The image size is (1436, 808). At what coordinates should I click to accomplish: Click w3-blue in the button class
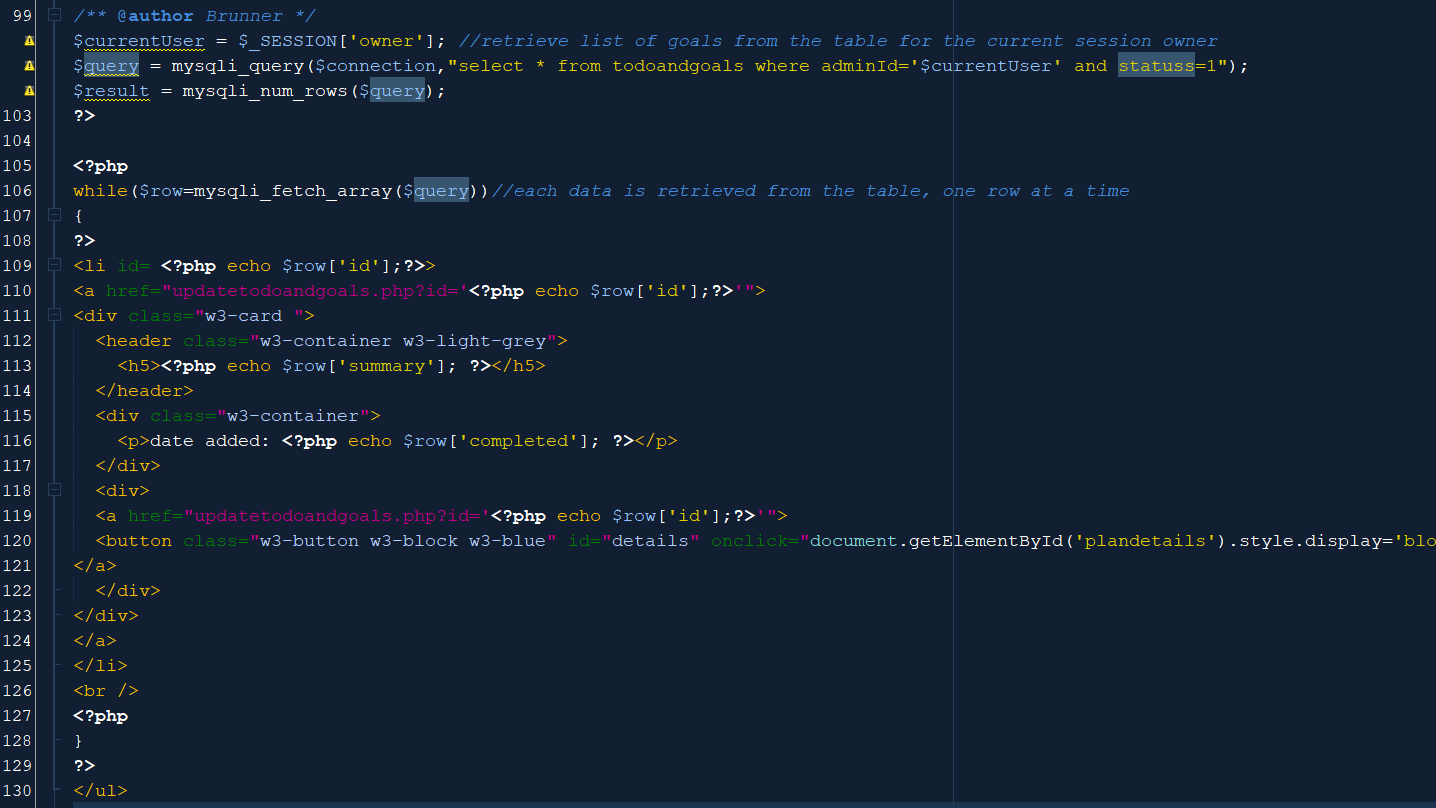click(508, 541)
